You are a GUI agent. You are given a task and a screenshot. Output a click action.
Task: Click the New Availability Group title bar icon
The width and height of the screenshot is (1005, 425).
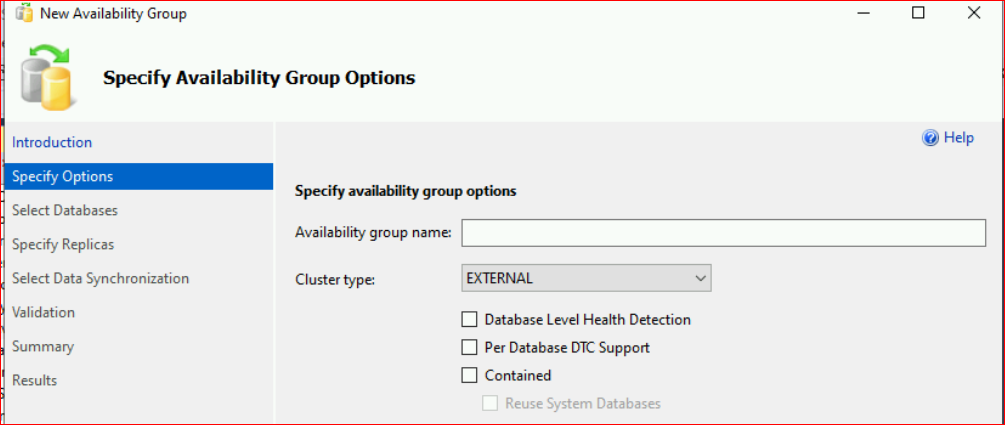24,14
